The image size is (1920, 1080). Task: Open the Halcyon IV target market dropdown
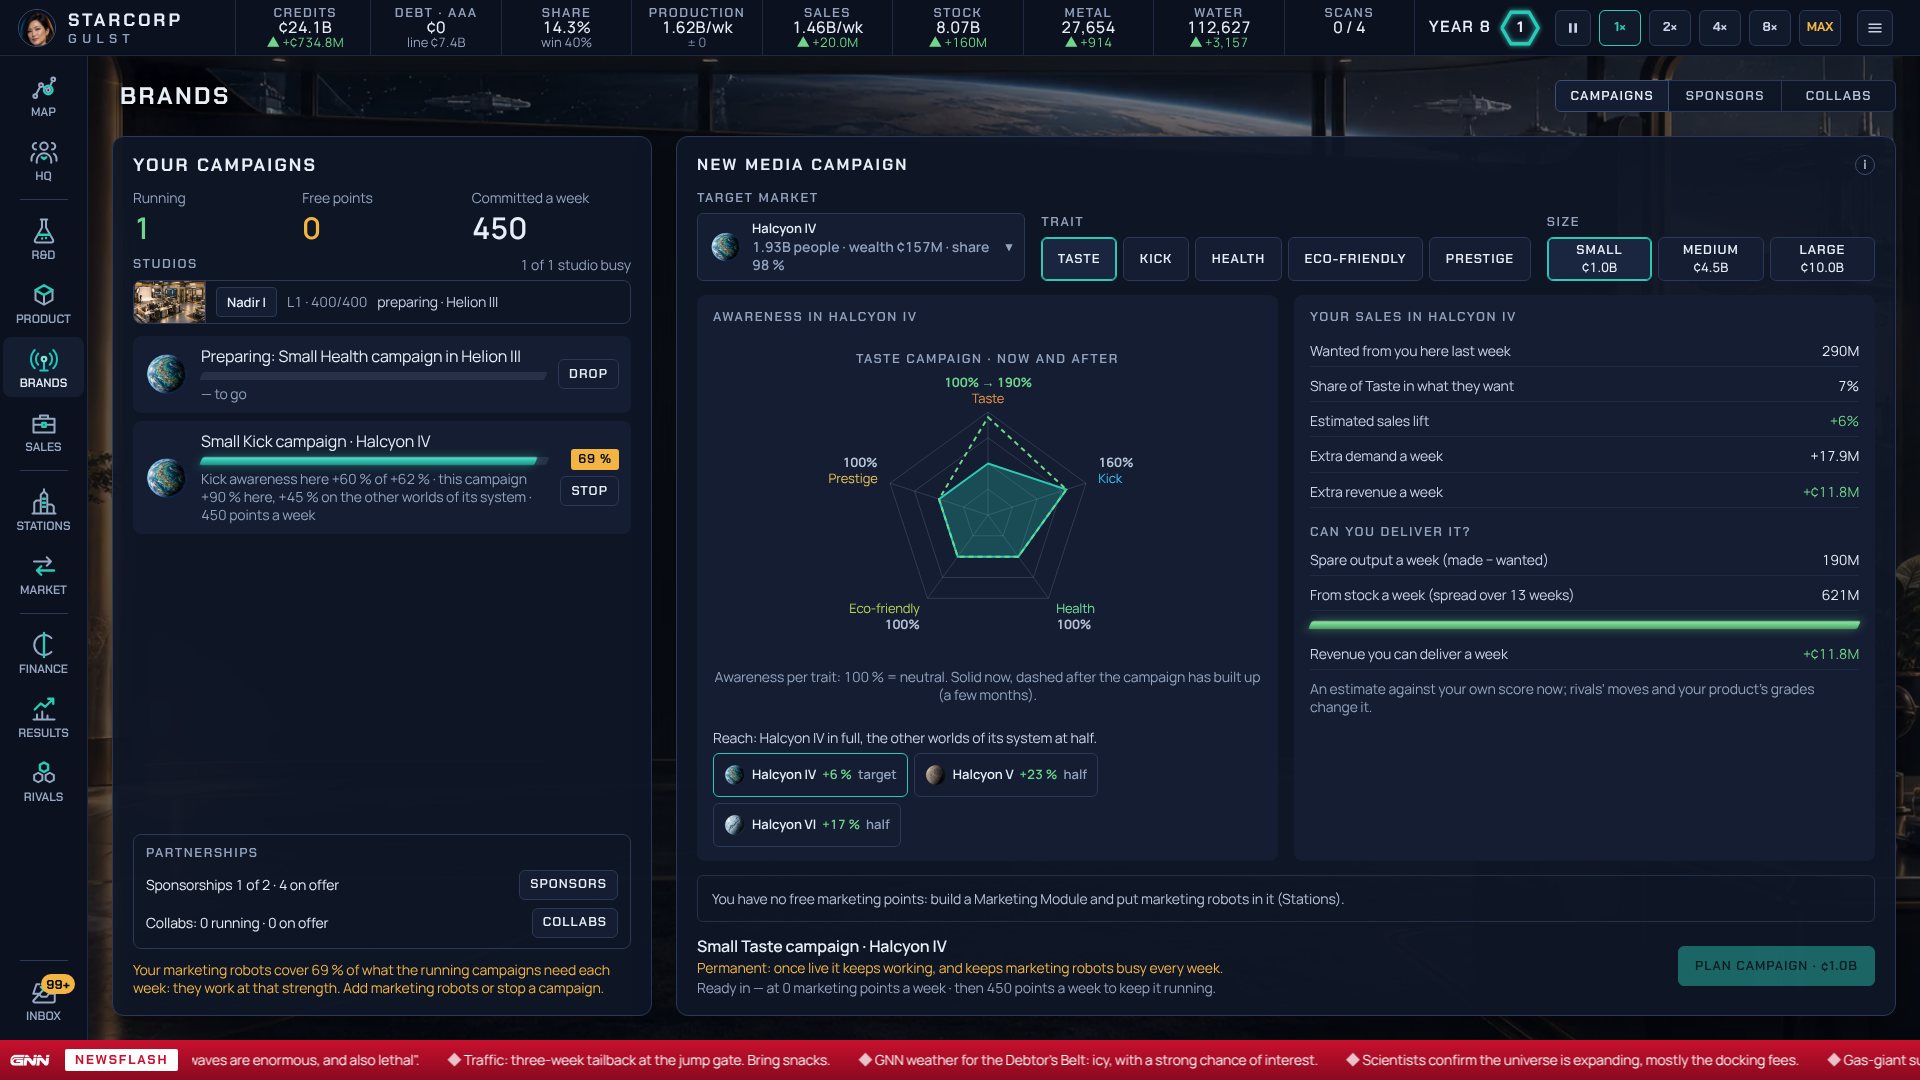coord(860,247)
